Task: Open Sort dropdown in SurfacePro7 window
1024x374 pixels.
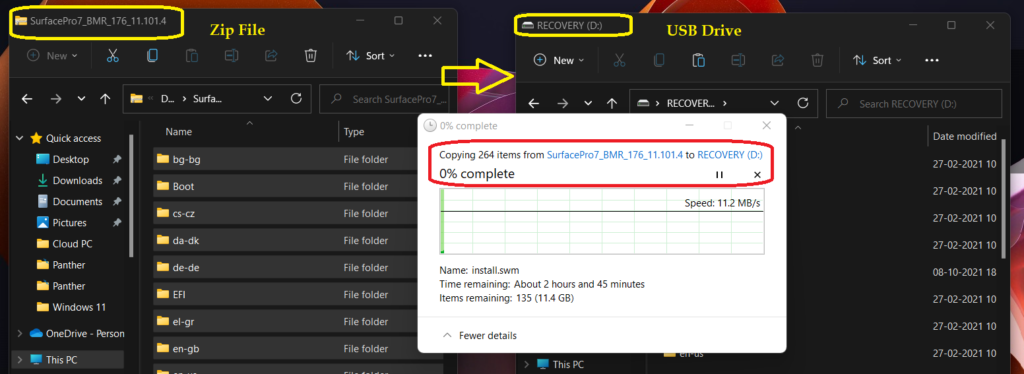Action: coord(370,56)
